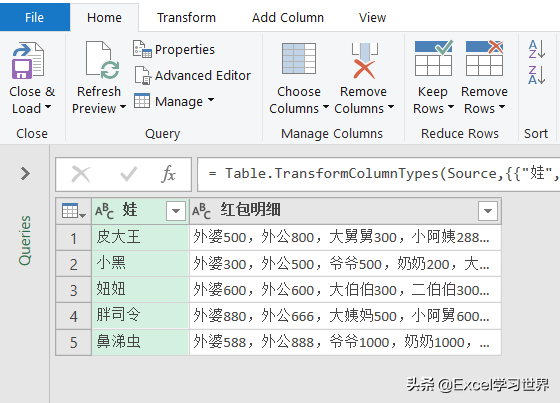This screenshot has height=403, width=560.
Task: Open query Properties
Action: pos(174,49)
